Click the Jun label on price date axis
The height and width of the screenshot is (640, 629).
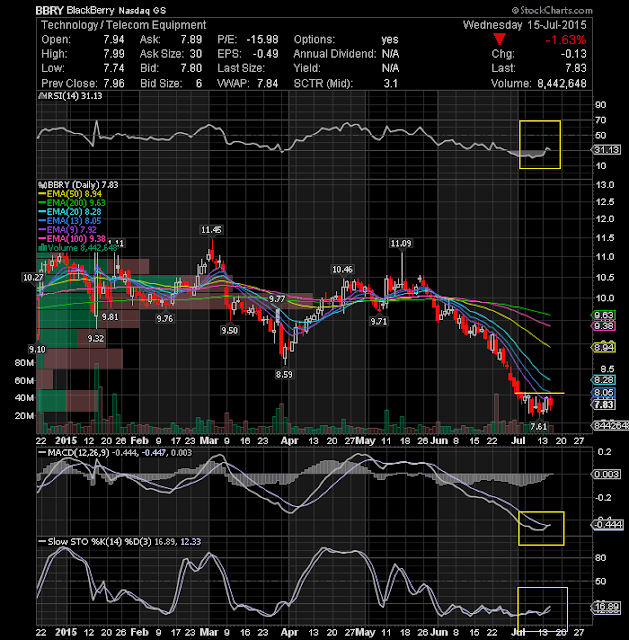439,441
